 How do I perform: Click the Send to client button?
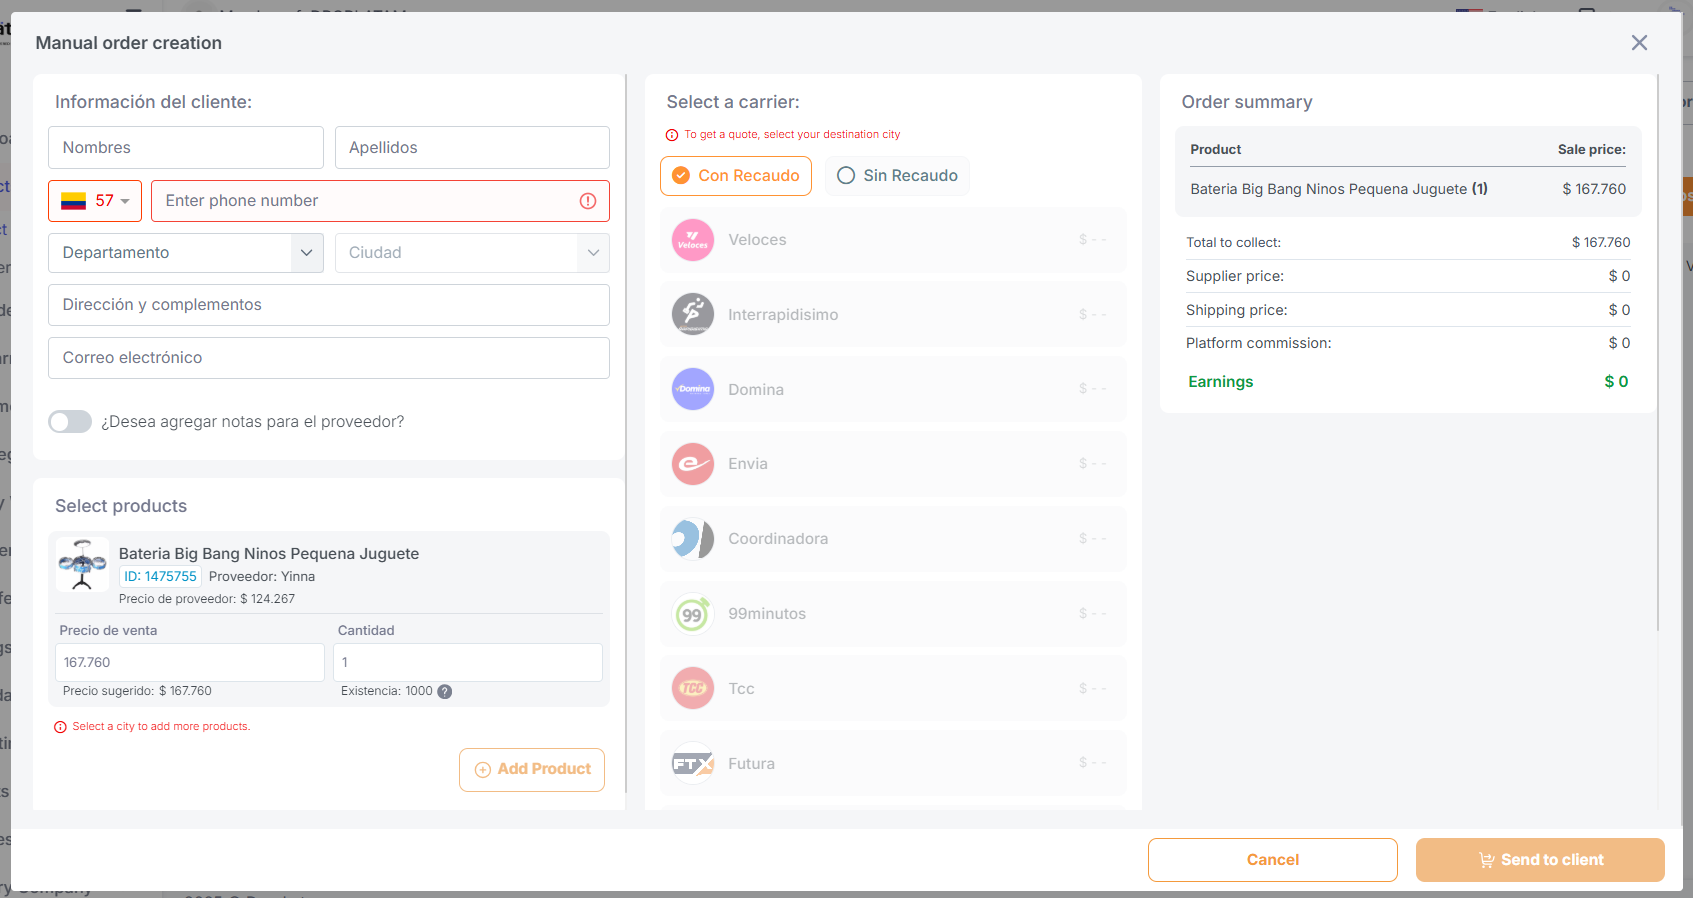pyautogui.click(x=1539, y=860)
